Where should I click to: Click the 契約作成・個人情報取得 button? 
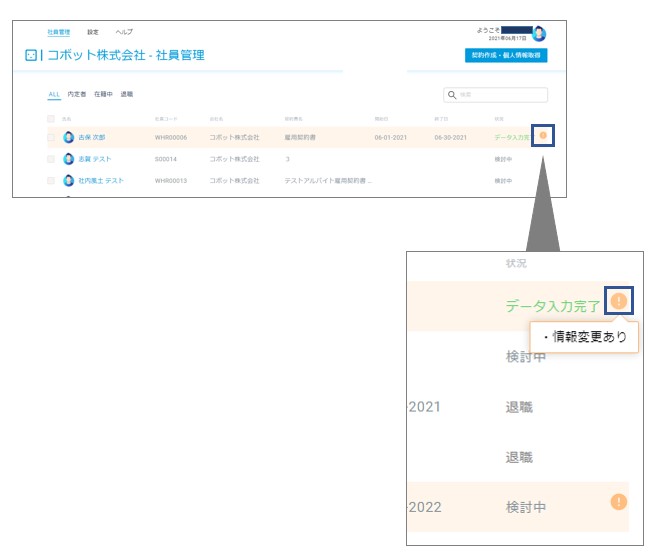(x=506, y=55)
